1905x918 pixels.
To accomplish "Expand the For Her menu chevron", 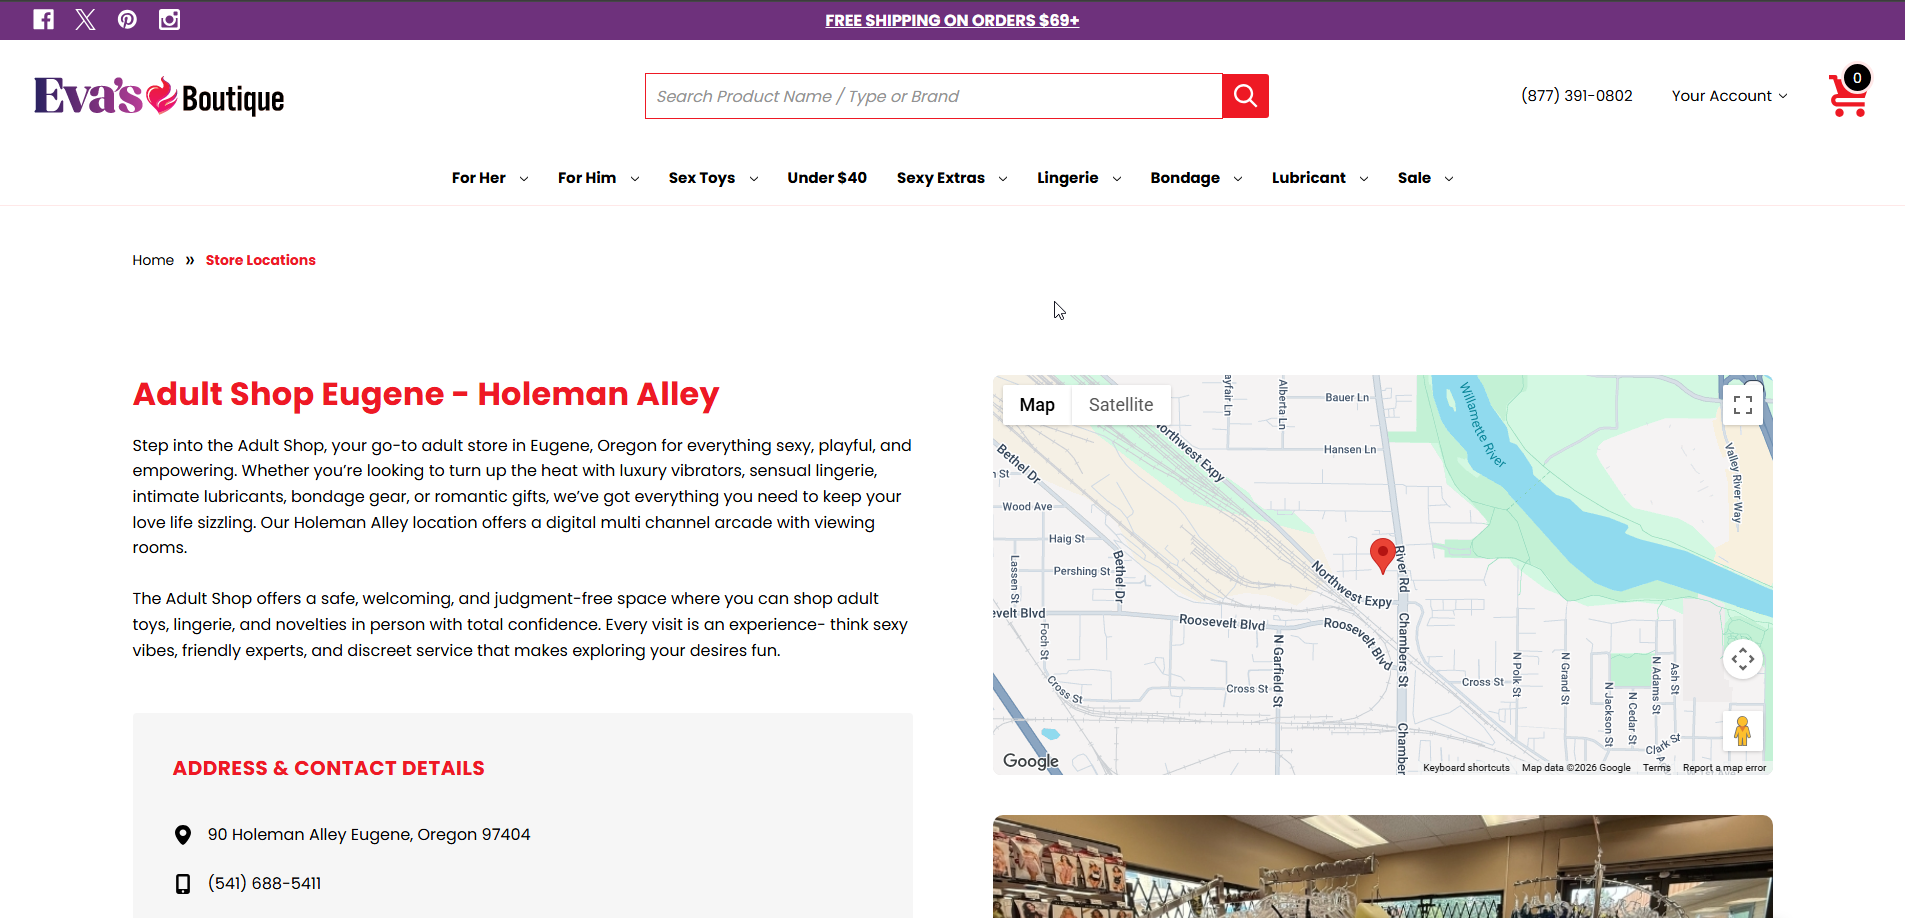I will (523, 179).
